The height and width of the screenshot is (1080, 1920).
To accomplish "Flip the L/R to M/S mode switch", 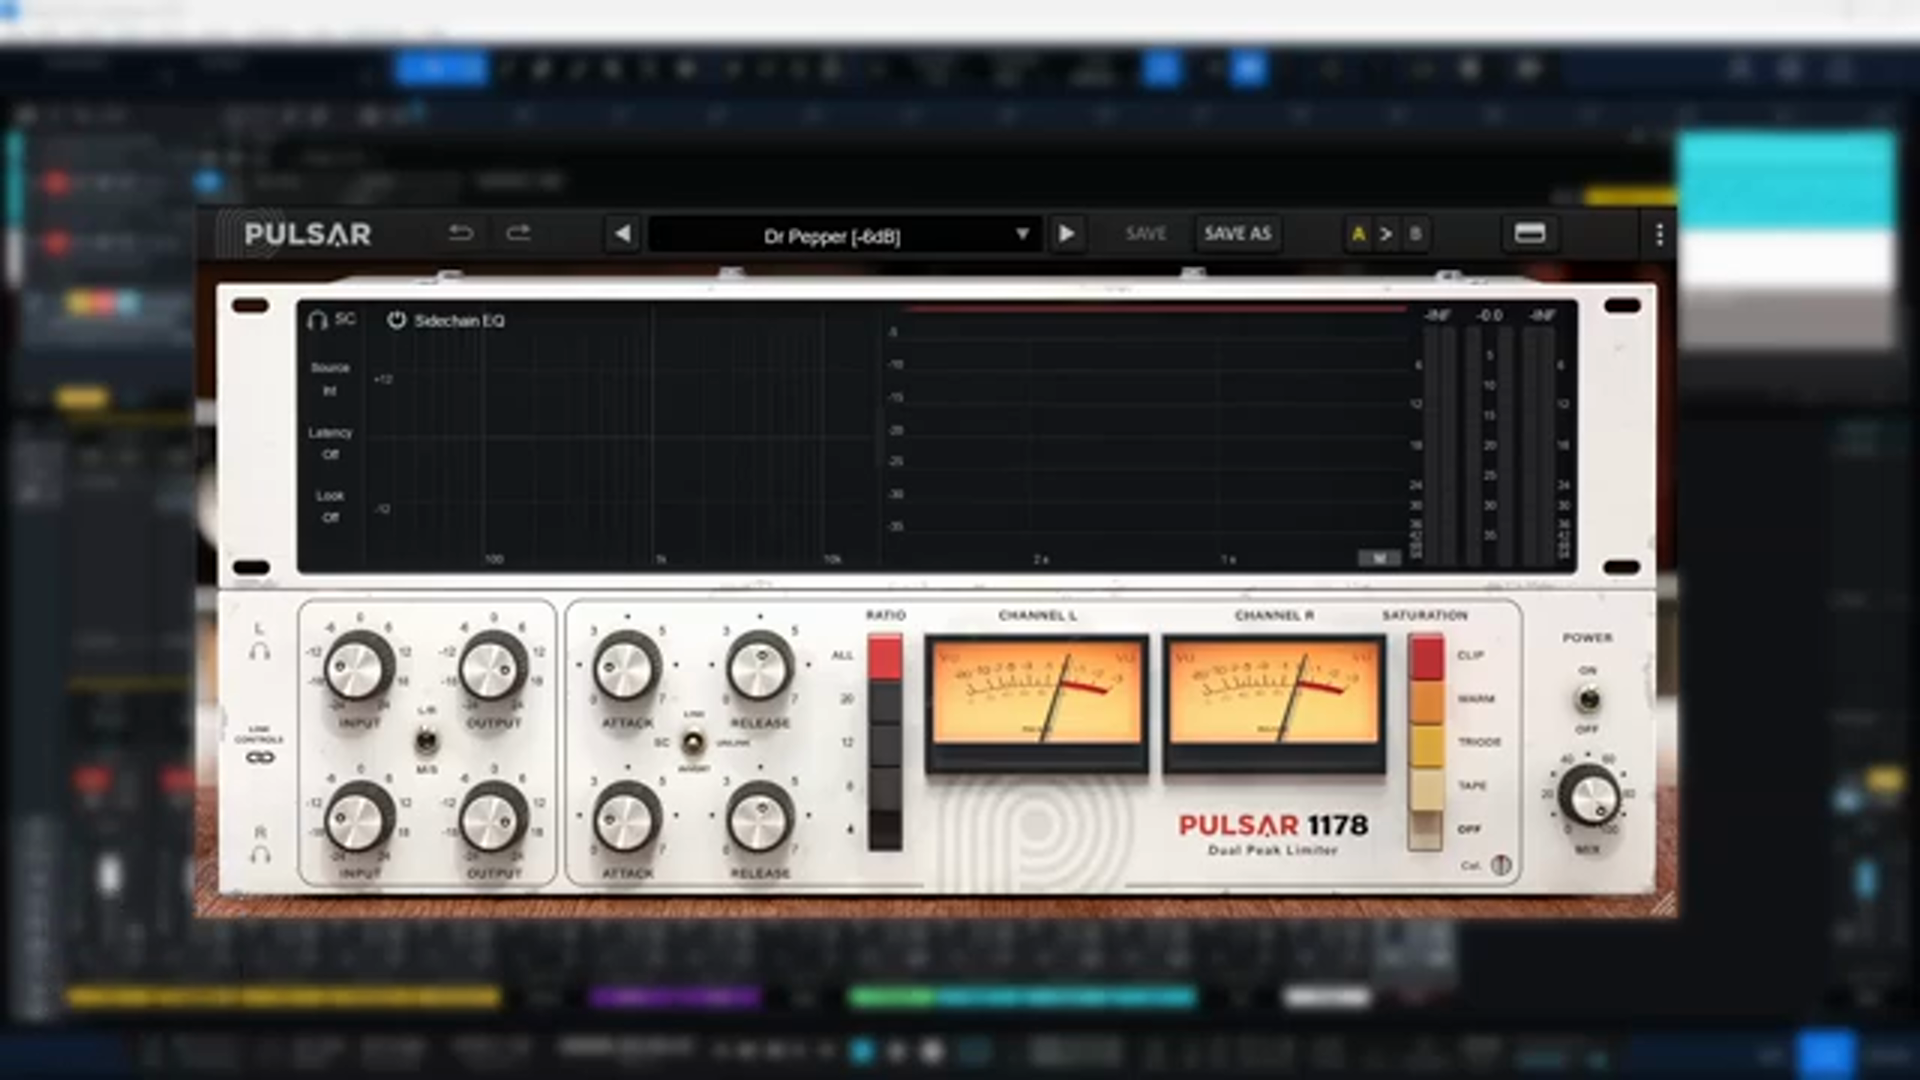I will point(426,741).
